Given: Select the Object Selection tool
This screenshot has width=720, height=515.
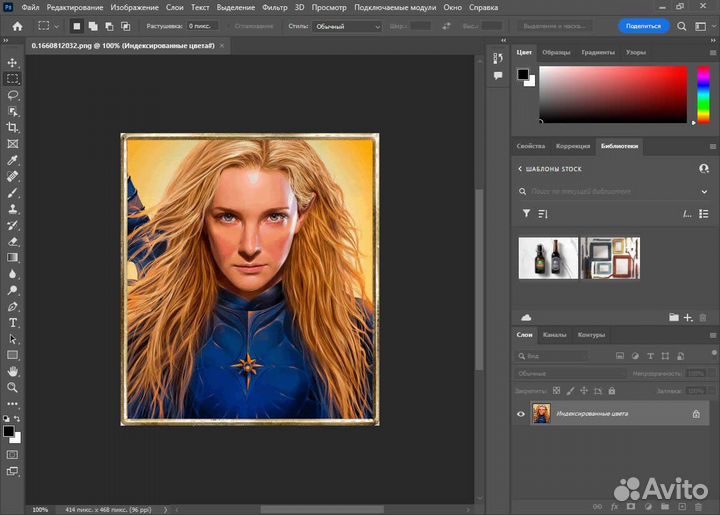Looking at the screenshot, I should click(x=12, y=111).
